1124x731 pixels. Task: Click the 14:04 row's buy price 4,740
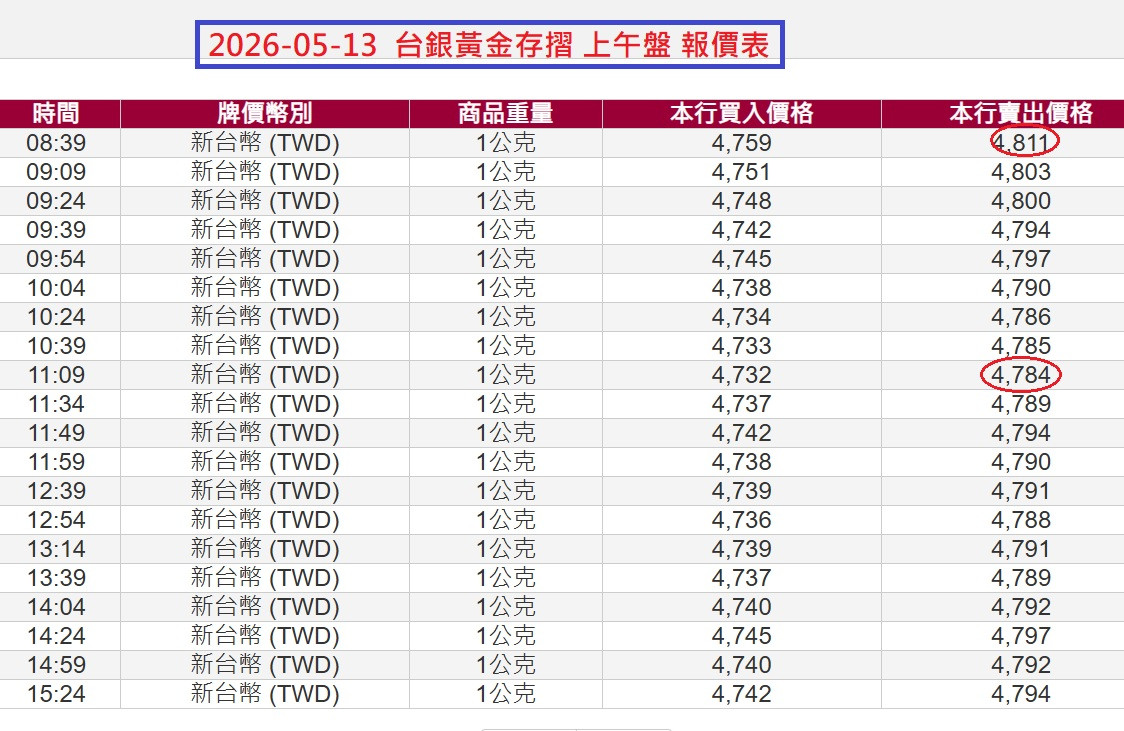[x=741, y=607]
